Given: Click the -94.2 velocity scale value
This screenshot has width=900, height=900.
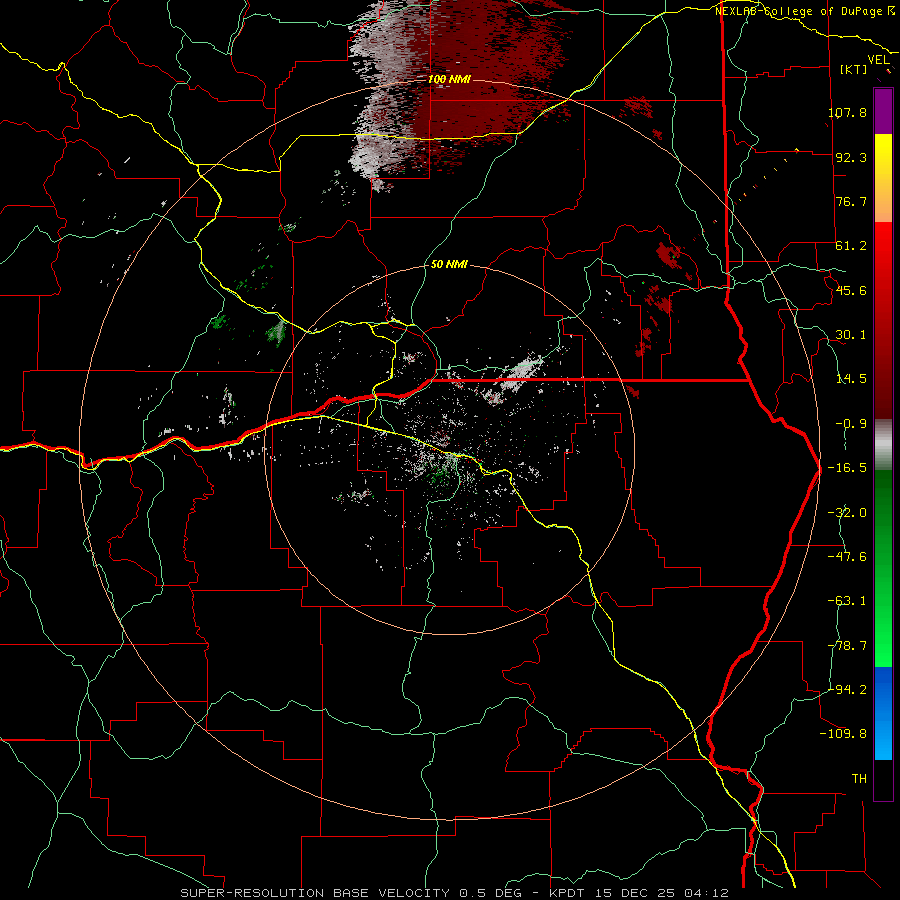Looking at the screenshot, I should point(847,689).
